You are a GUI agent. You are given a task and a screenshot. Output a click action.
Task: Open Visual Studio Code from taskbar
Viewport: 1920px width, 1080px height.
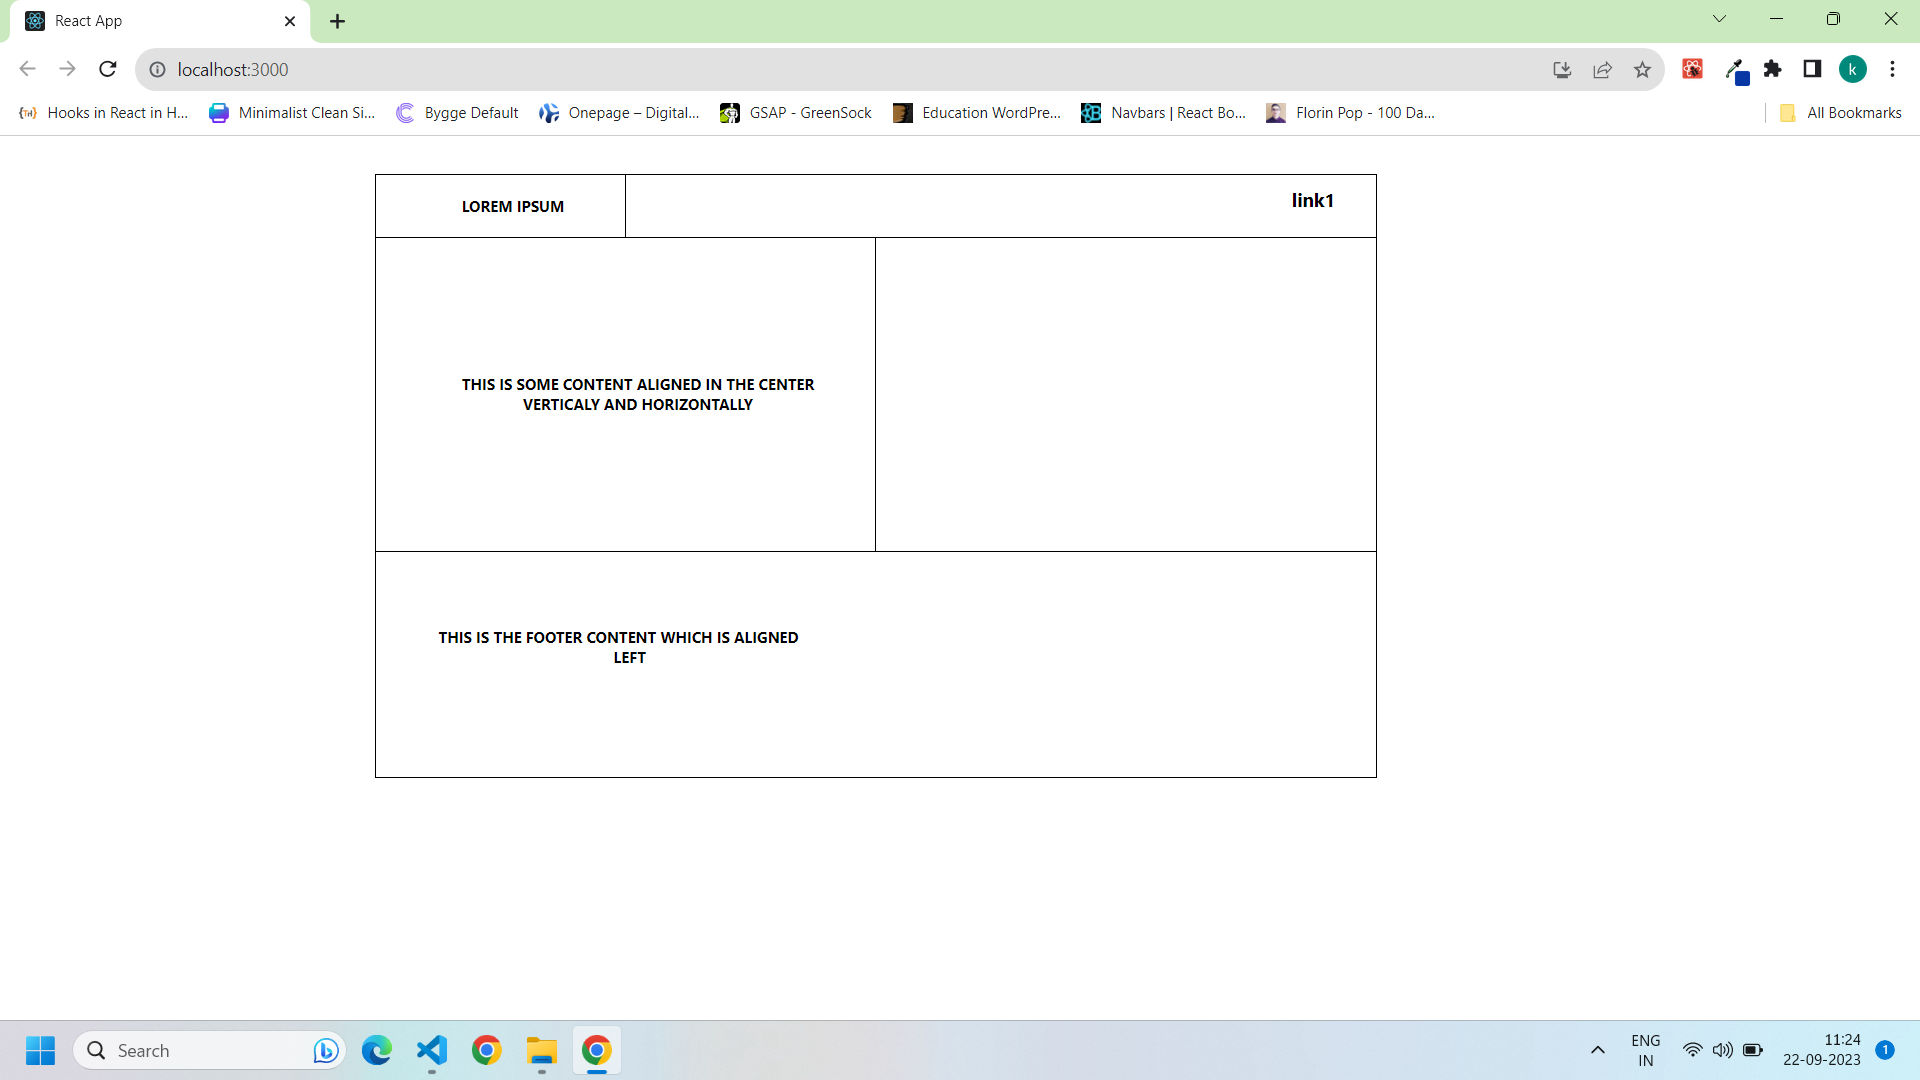point(432,1050)
